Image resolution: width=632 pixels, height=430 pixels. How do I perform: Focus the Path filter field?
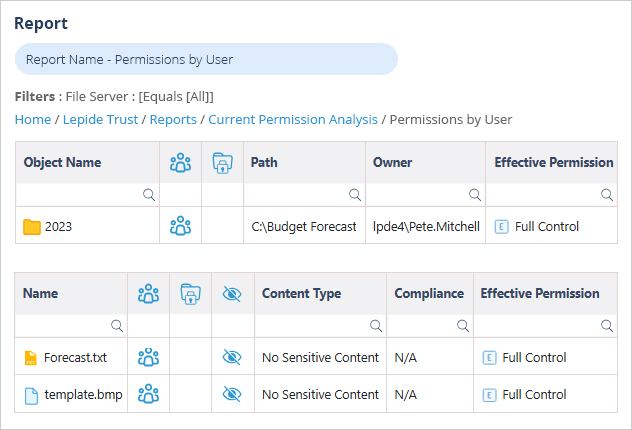[x=304, y=195]
